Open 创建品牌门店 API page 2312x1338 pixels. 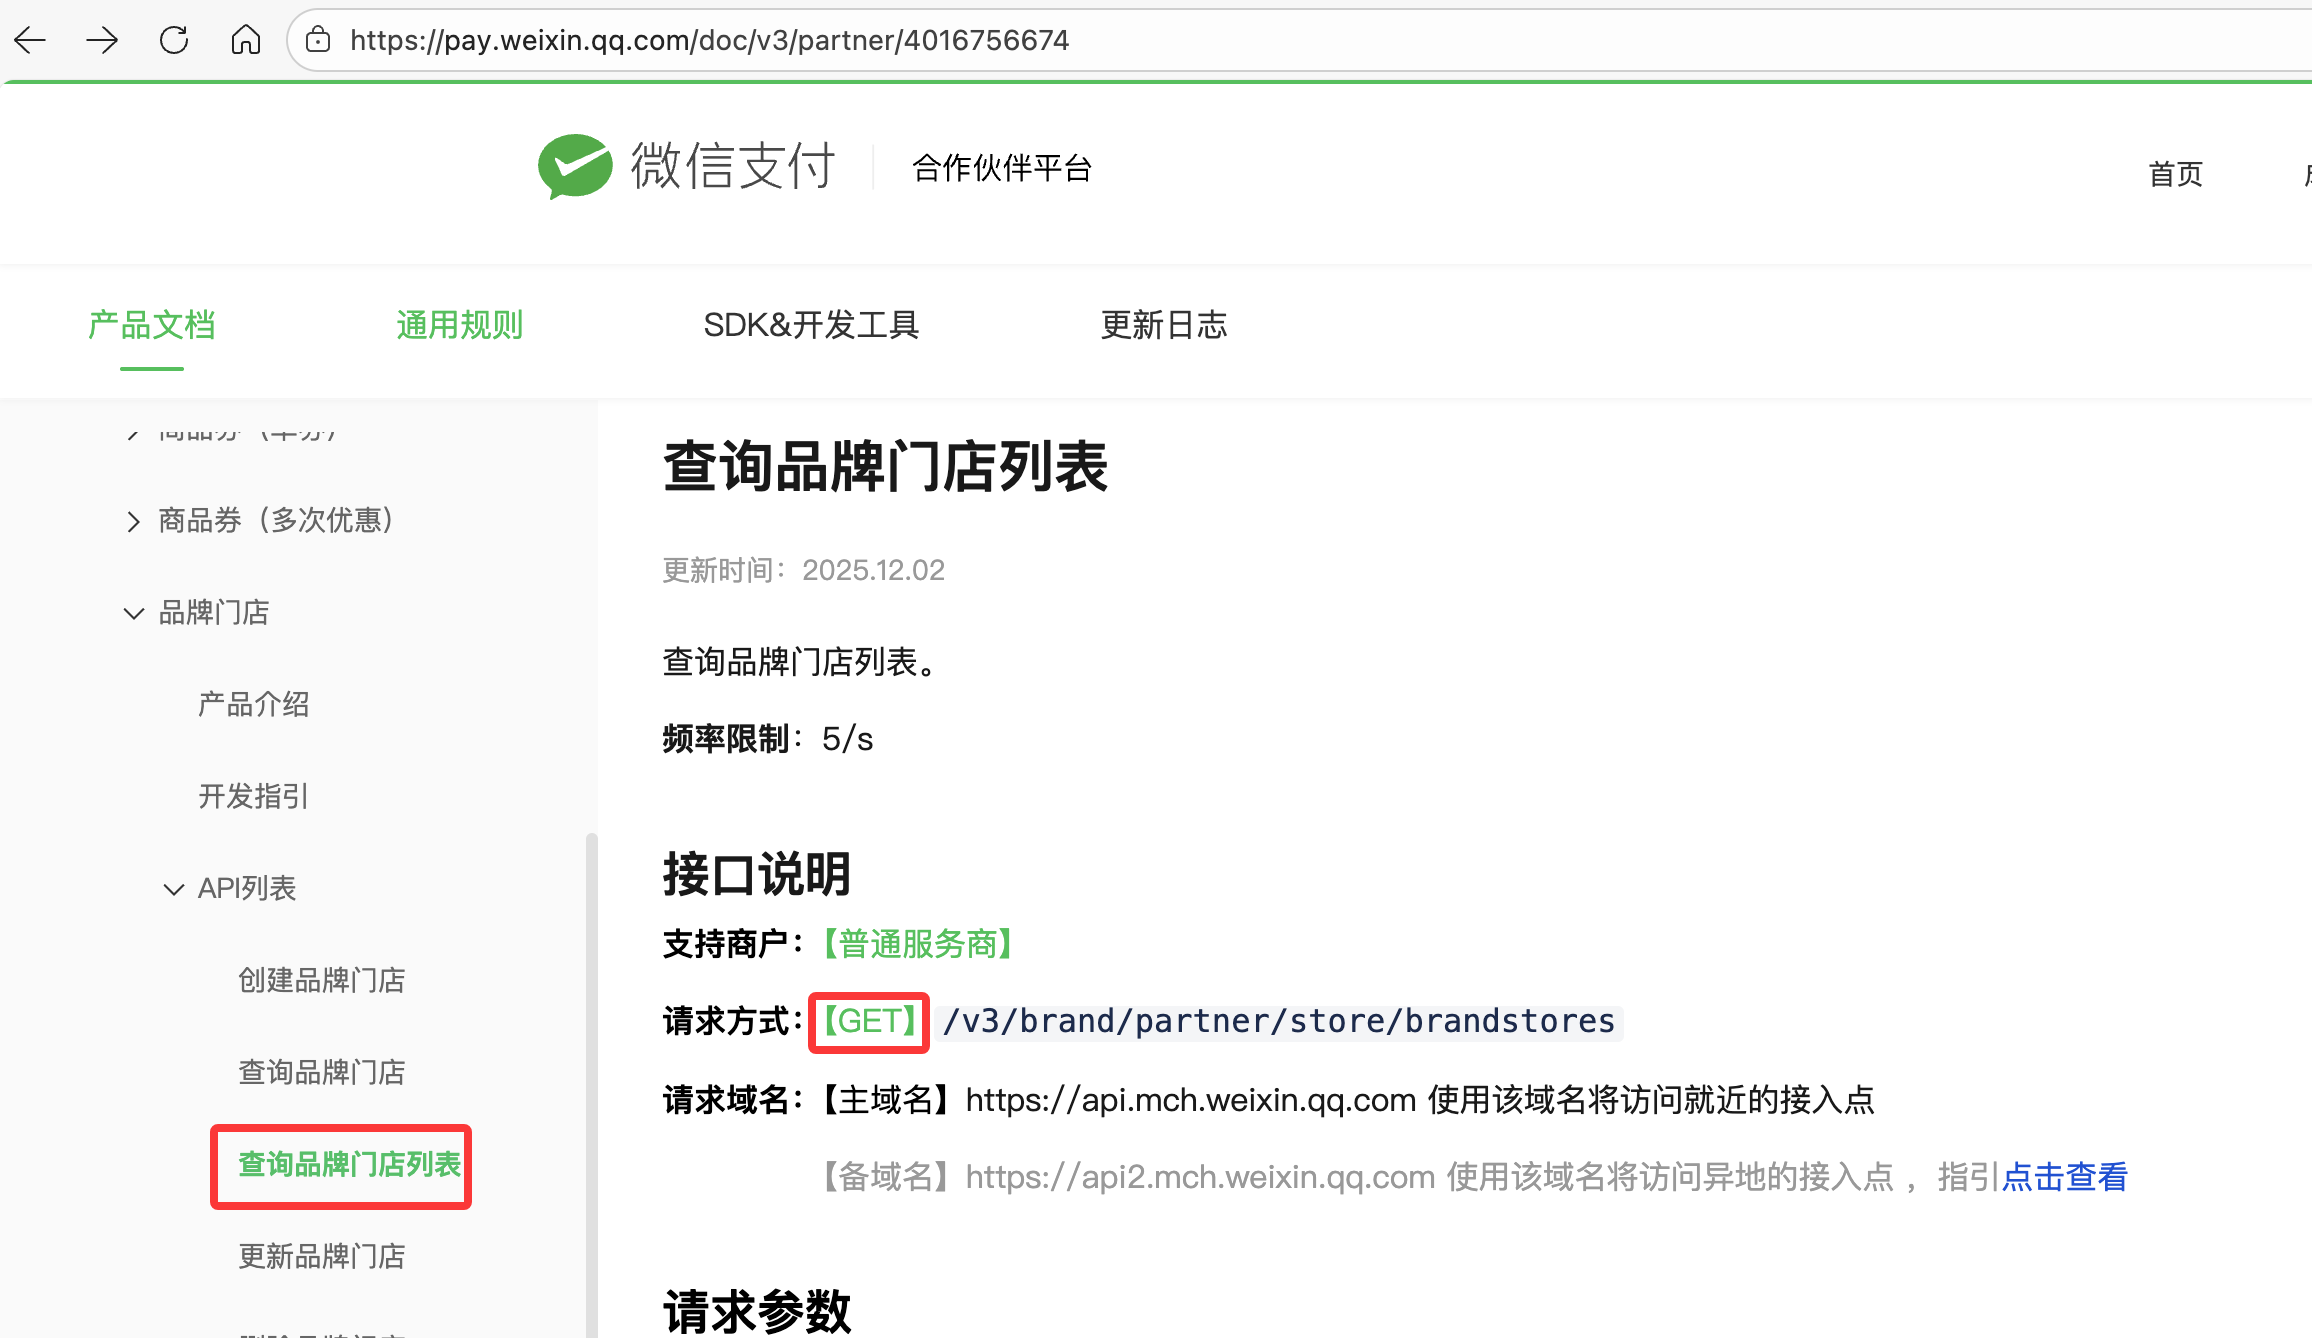click(321, 980)
